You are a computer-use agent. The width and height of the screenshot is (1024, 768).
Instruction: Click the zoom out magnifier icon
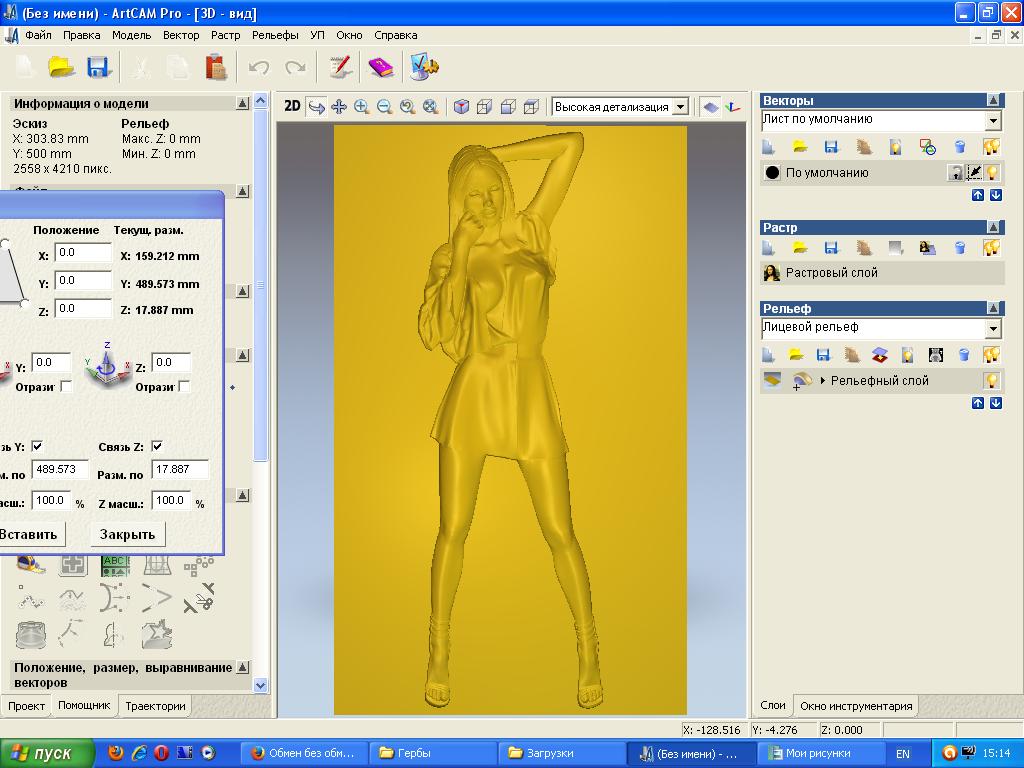tap(384, 107)
